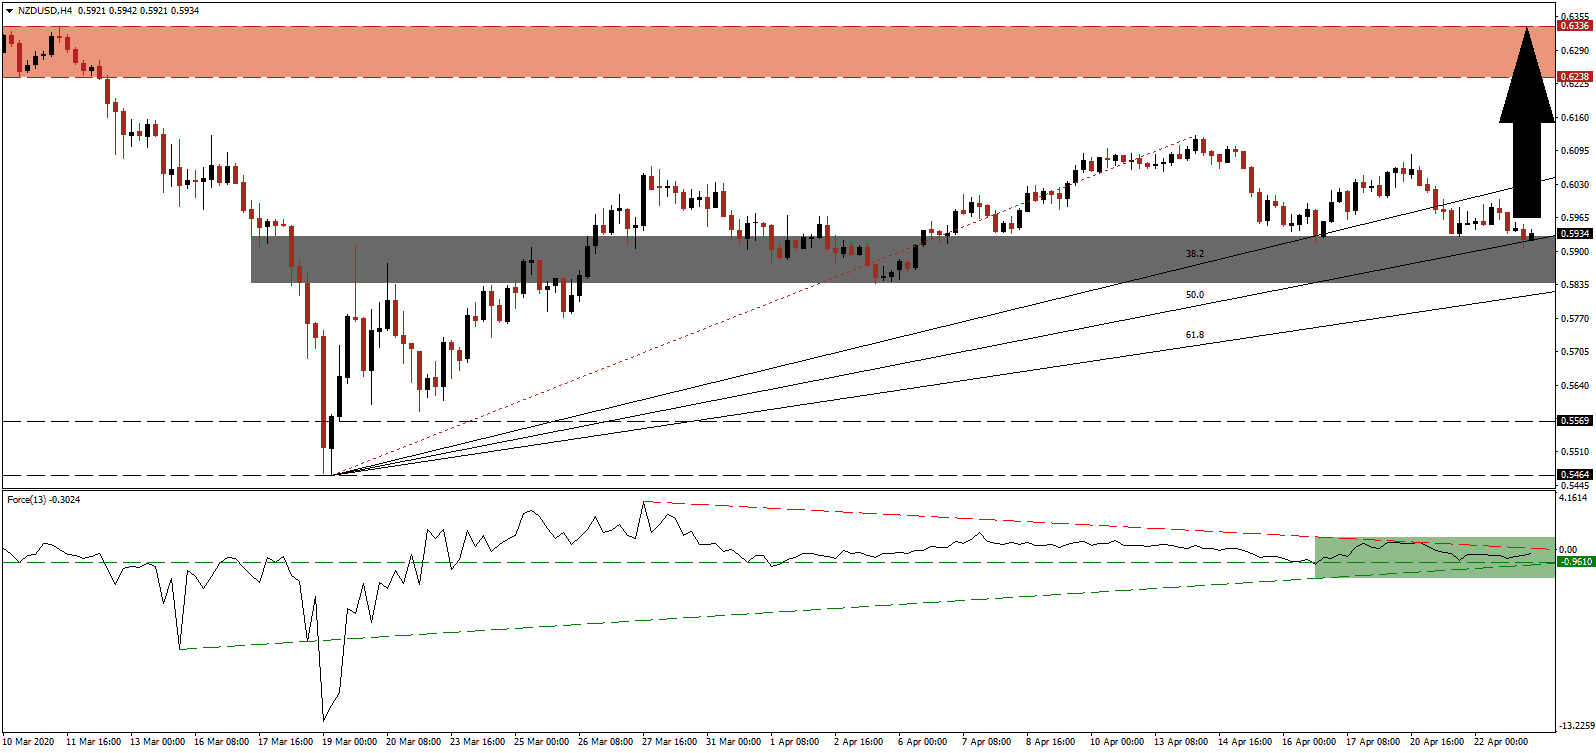
Task: Select the 0.5464 horizontal level label
Action: (x=1575, y=475)
